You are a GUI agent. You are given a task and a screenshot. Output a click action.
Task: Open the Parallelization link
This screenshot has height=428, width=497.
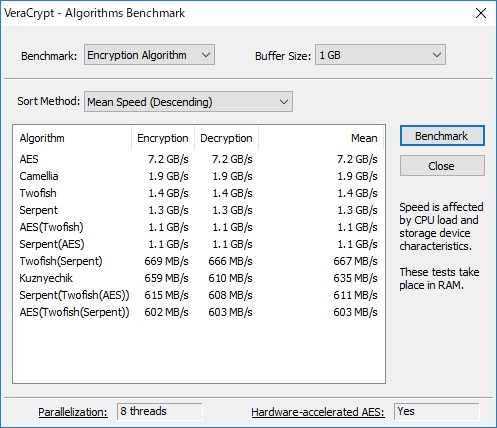click(x=73, y=412)
